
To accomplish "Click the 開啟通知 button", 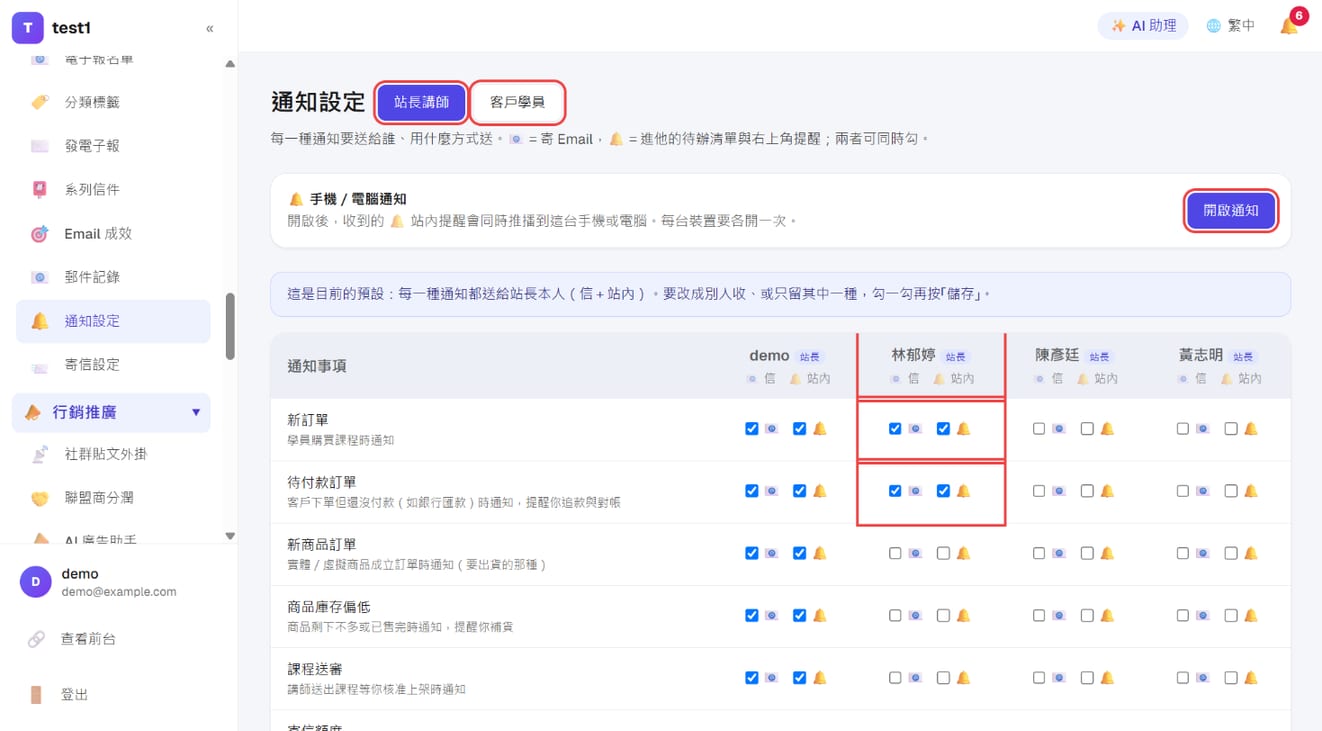I will (x=1231, y=211).
